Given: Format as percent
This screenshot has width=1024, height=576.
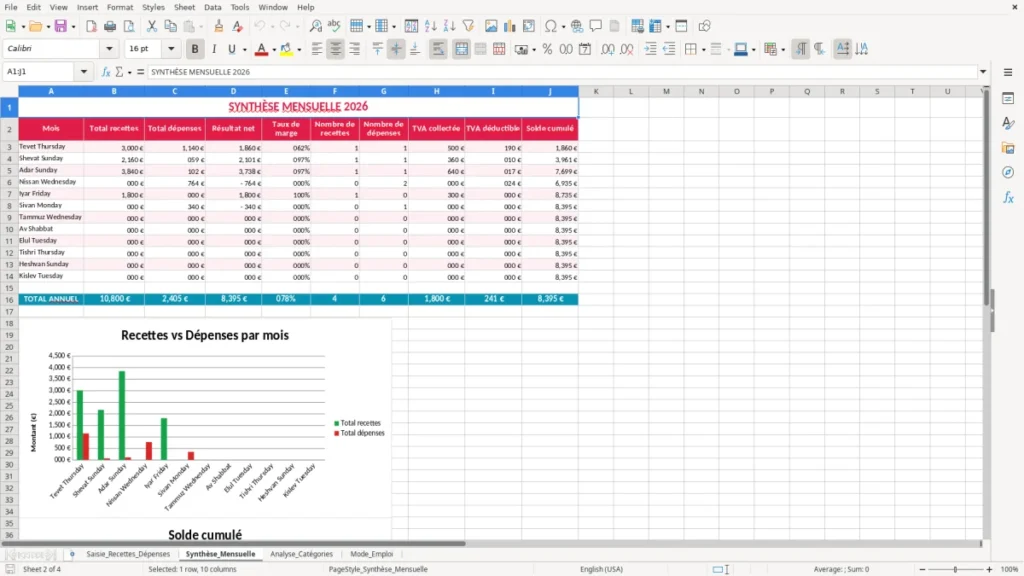Looking at the screenshot, I should click(547, 49).
